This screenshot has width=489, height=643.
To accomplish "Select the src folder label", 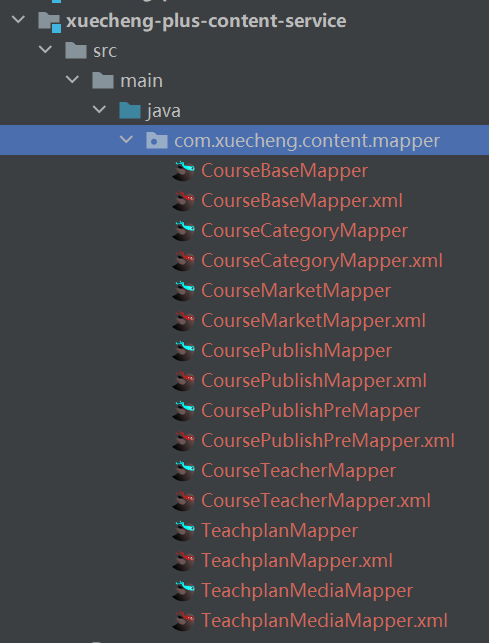I will point(105,51).
